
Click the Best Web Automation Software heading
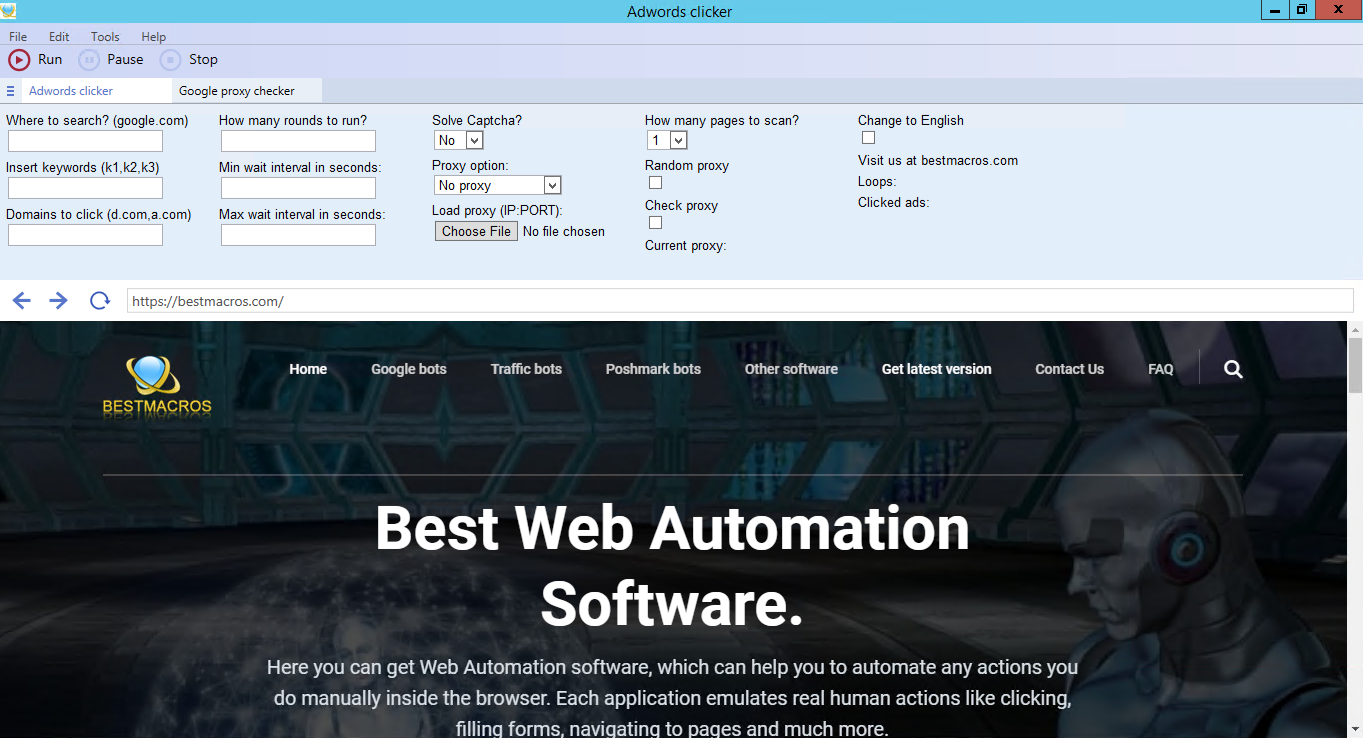(x=672, y=566)
